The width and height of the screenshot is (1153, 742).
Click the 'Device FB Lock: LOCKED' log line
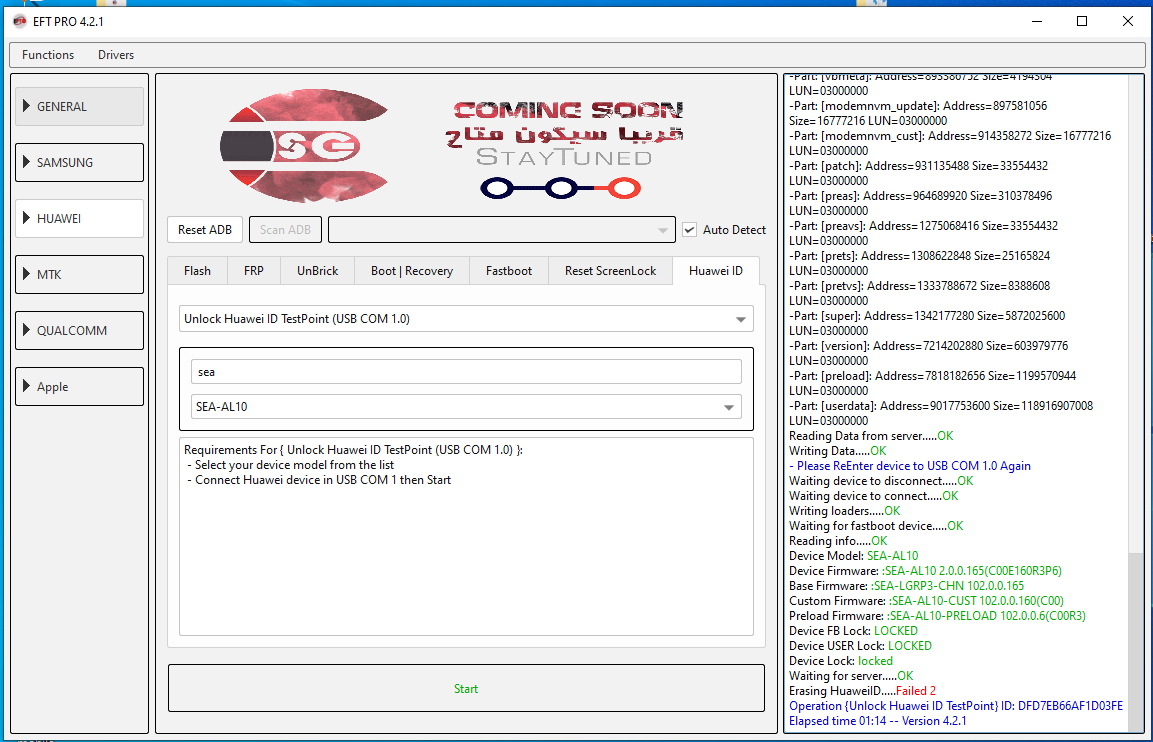(x=853, y=630)
